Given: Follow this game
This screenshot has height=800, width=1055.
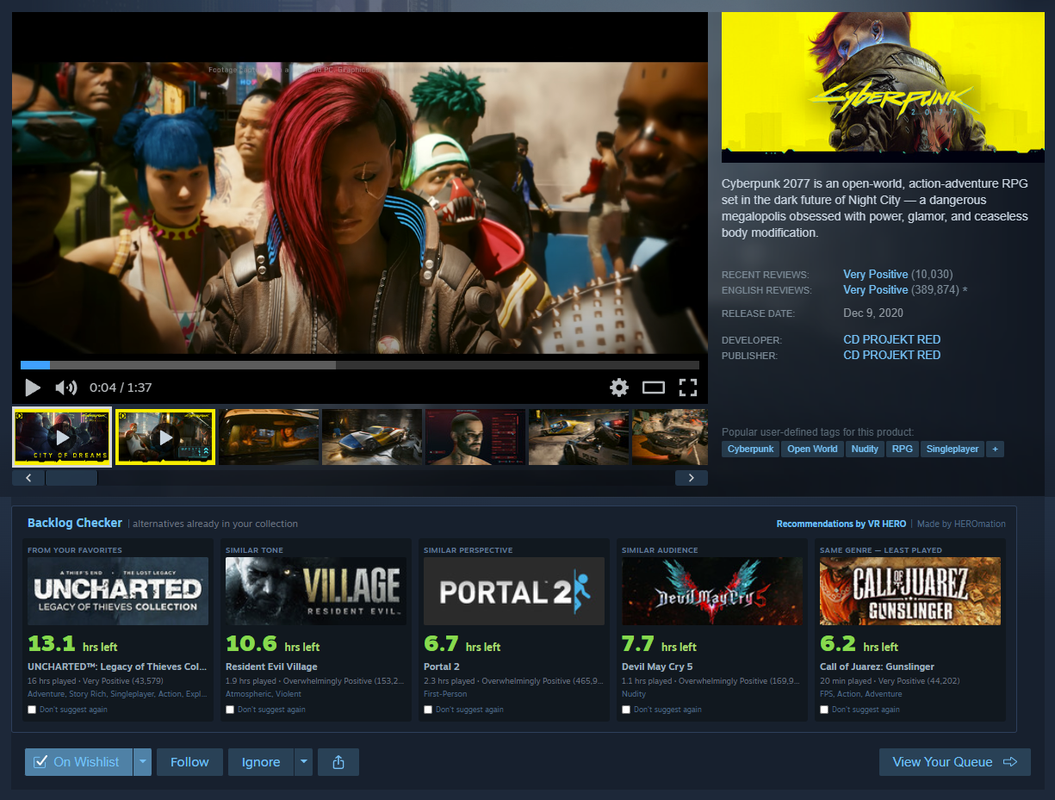Looking at the screenshot, I should (x=190, y=762).
